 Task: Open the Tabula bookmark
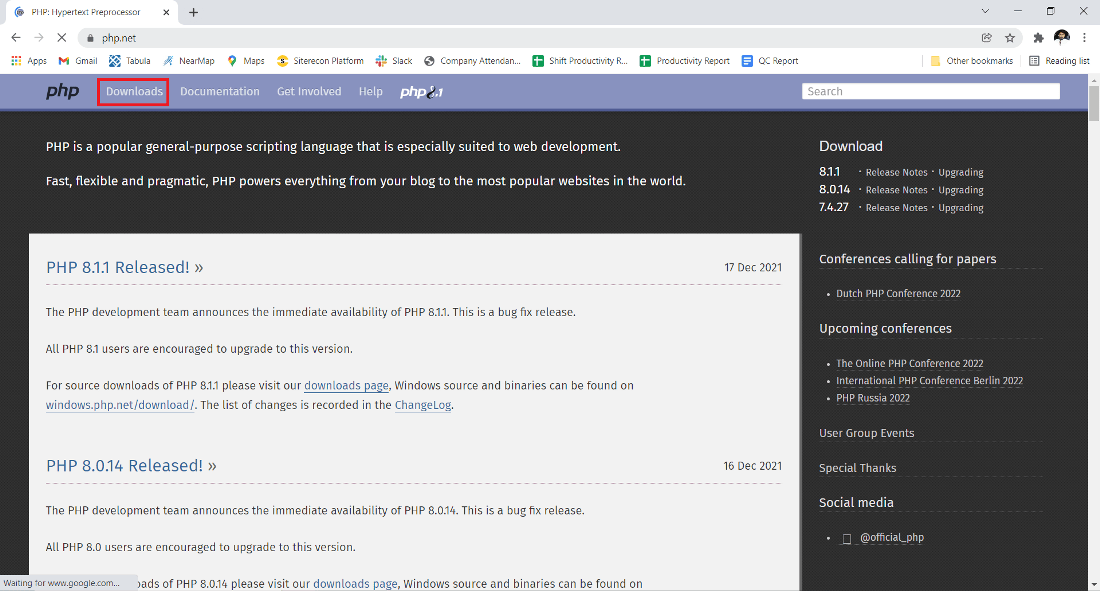[130, 61]
